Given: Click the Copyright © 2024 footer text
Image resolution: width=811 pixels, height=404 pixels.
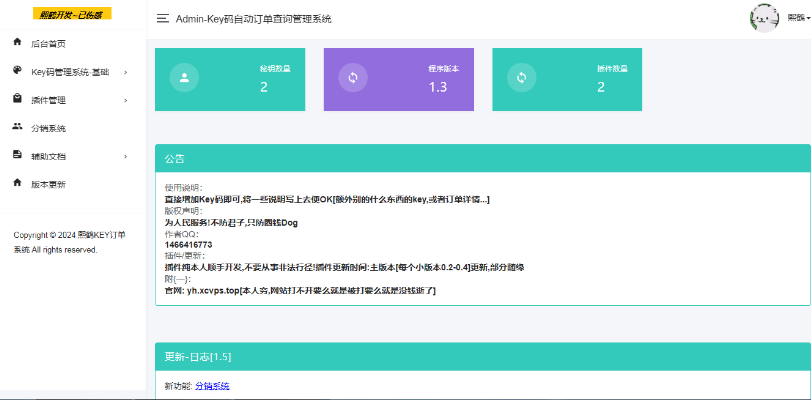Looking at the screenshot, I should 69,242.
